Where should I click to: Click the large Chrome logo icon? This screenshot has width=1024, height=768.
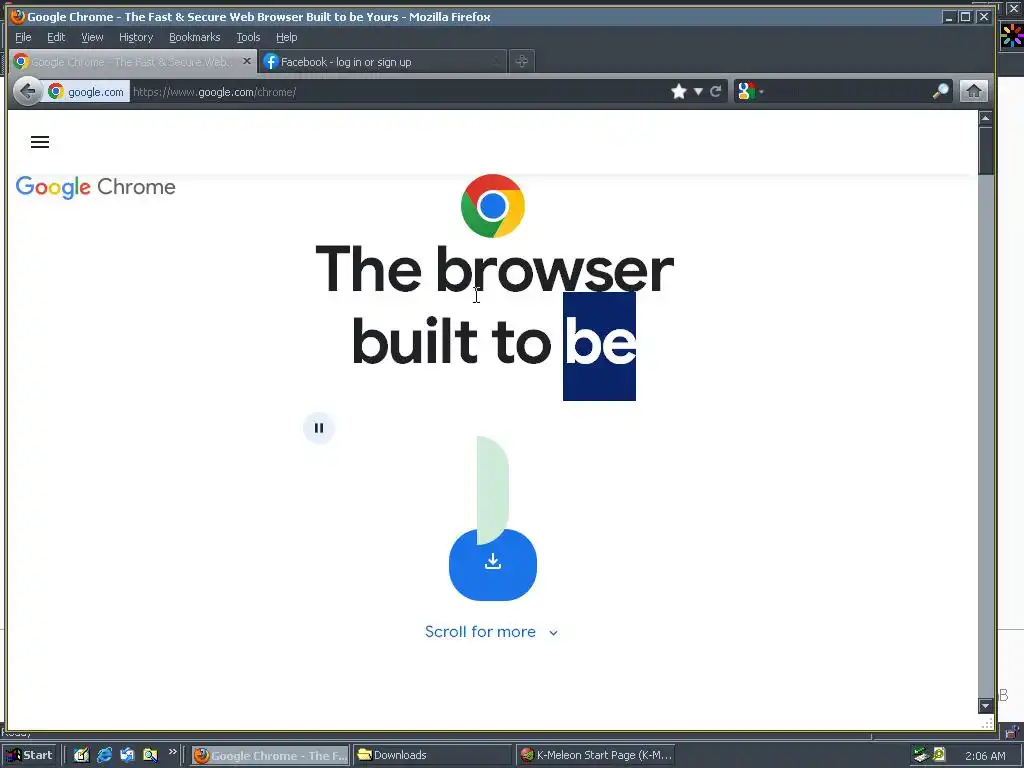coord(492,206)
